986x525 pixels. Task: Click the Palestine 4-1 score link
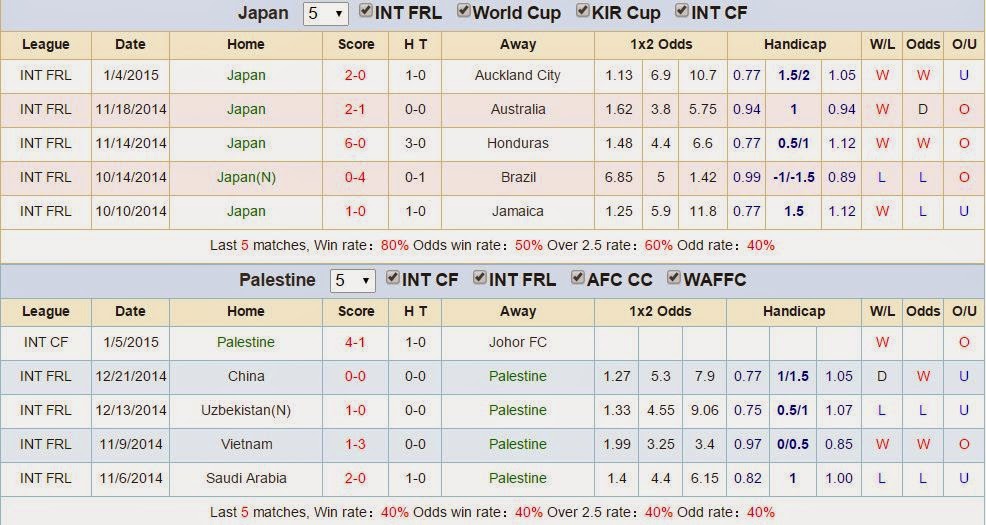[355, 343]
